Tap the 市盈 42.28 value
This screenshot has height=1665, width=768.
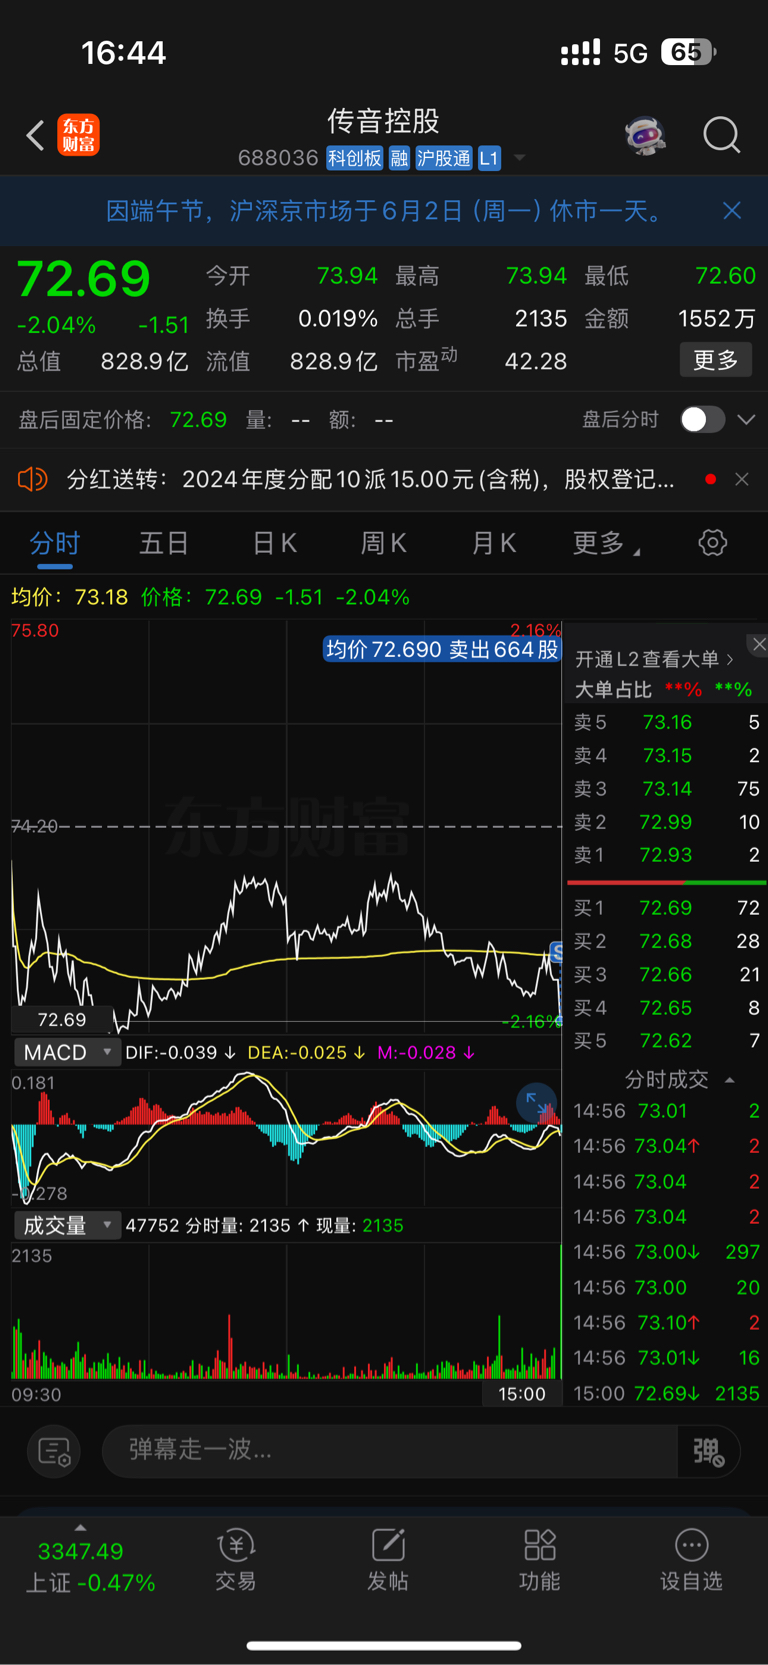tap(536, 361)
